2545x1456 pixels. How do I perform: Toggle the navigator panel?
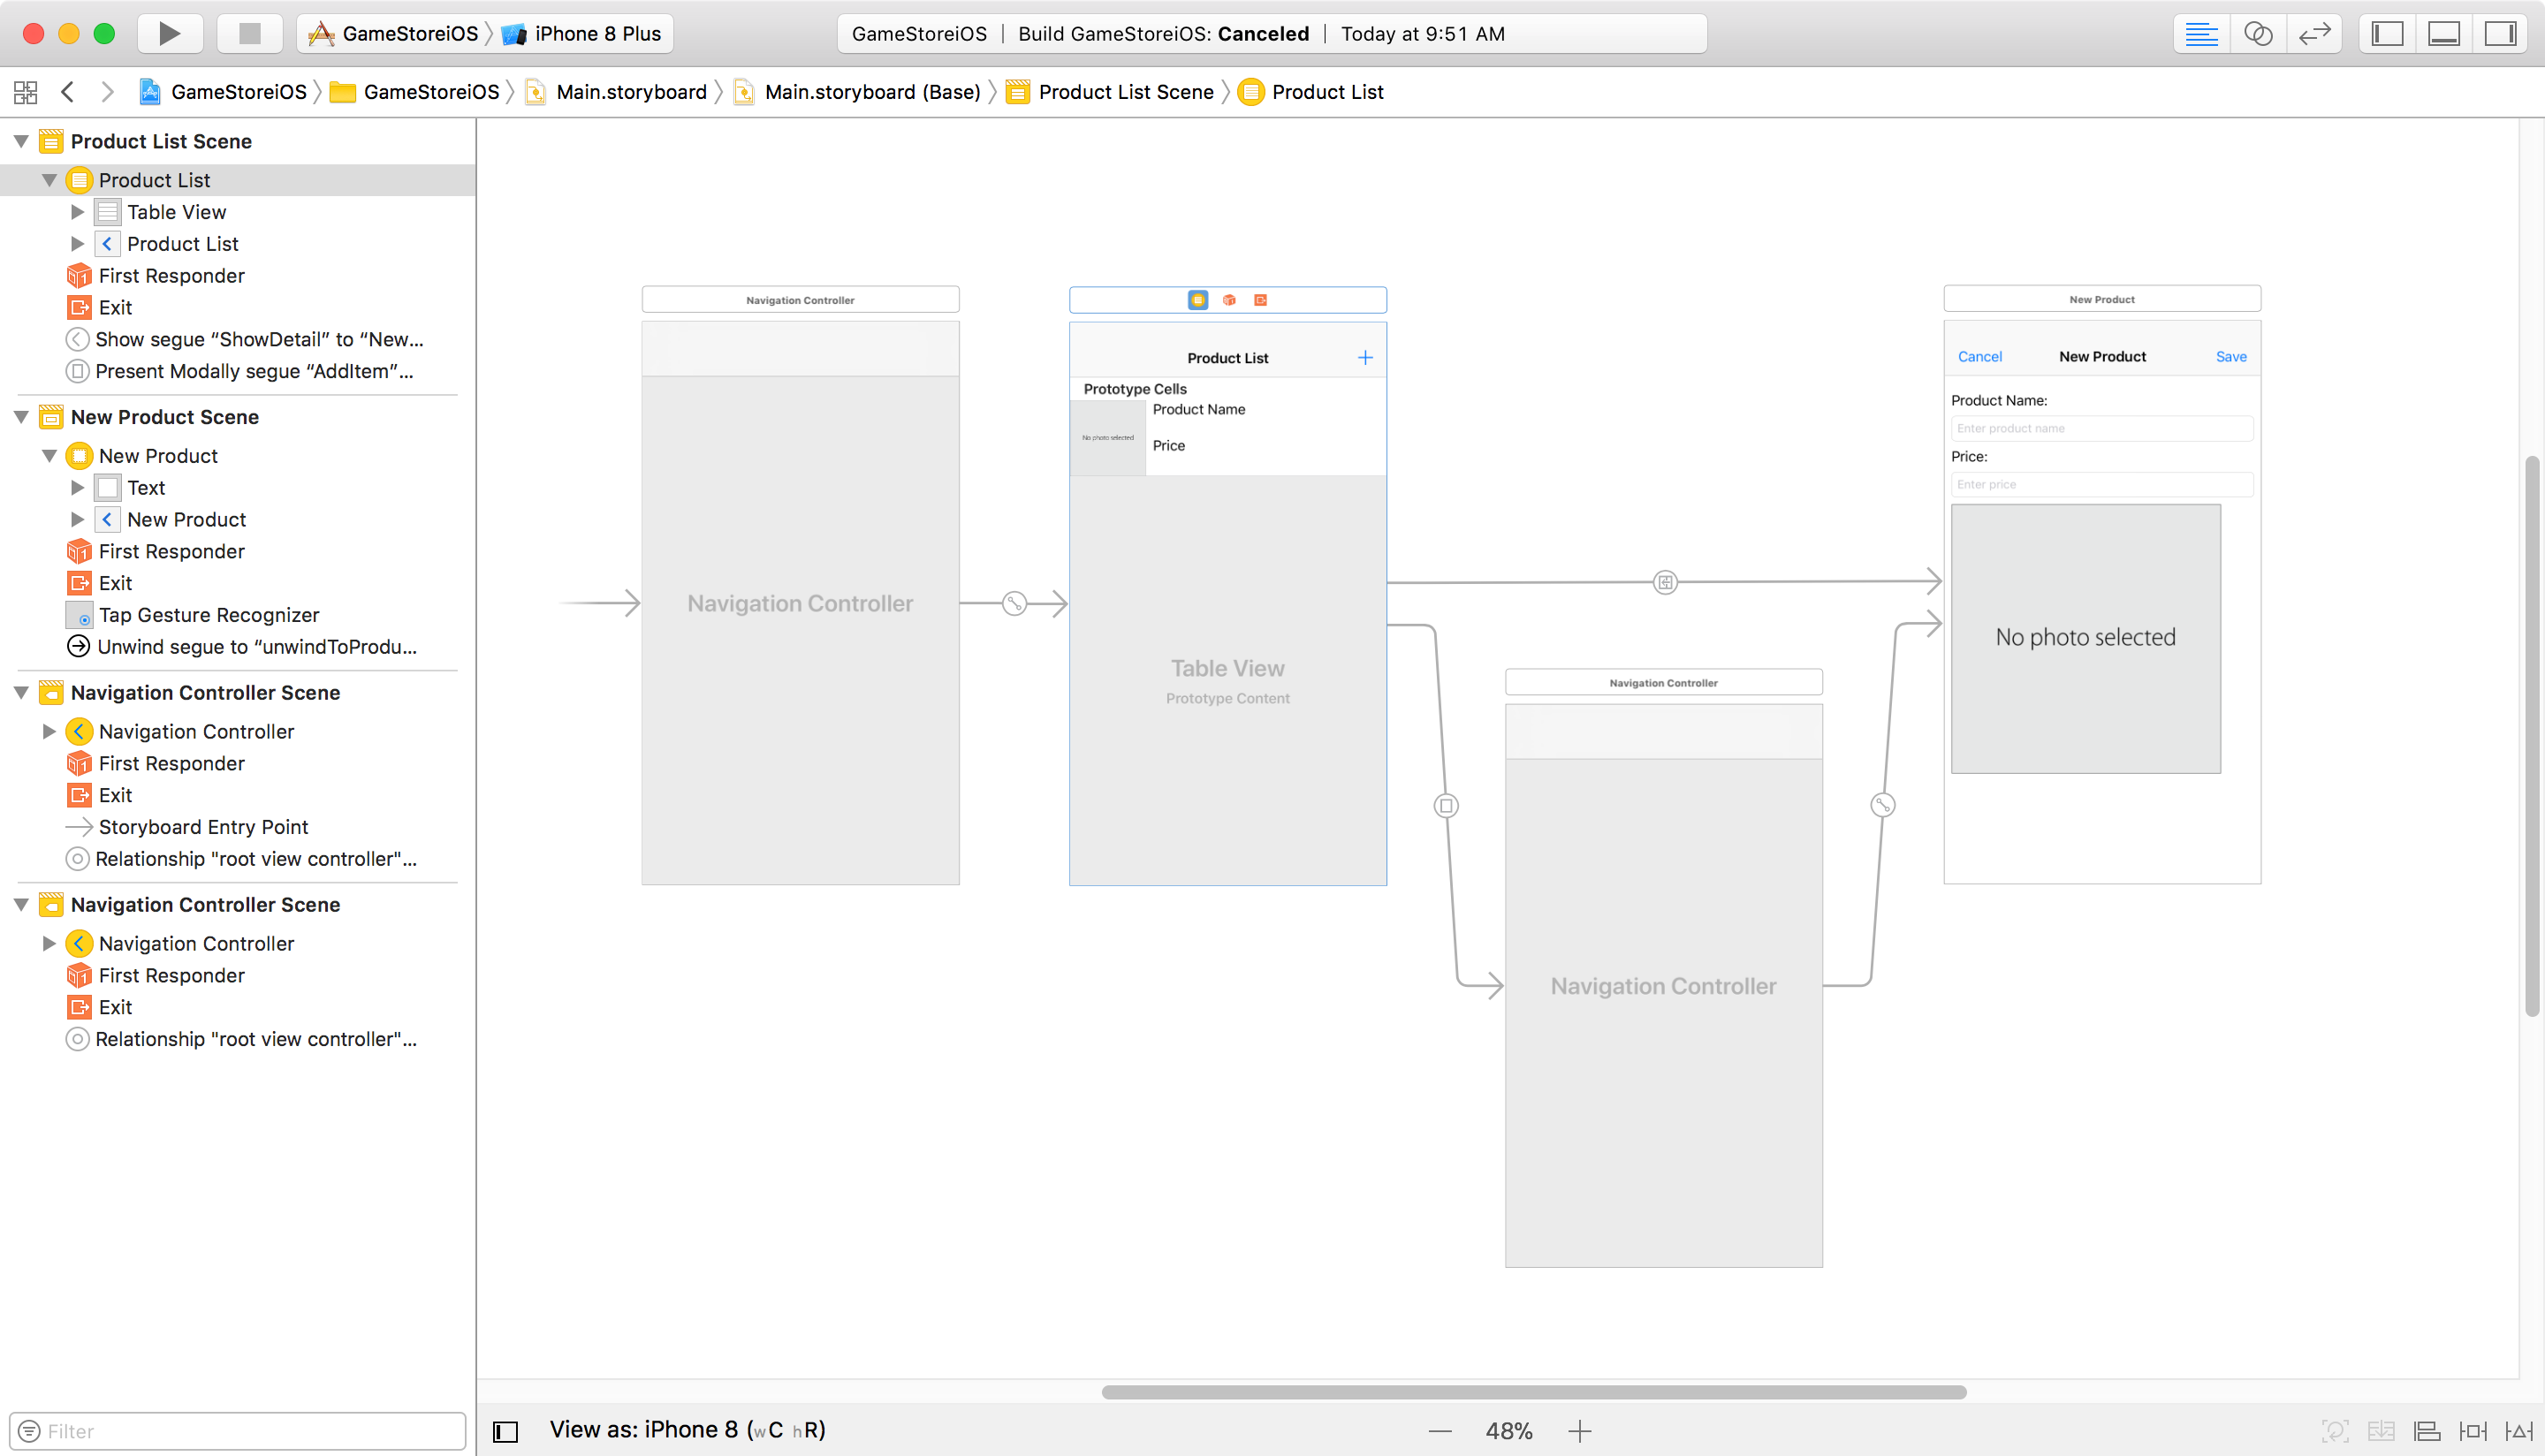2387,33
